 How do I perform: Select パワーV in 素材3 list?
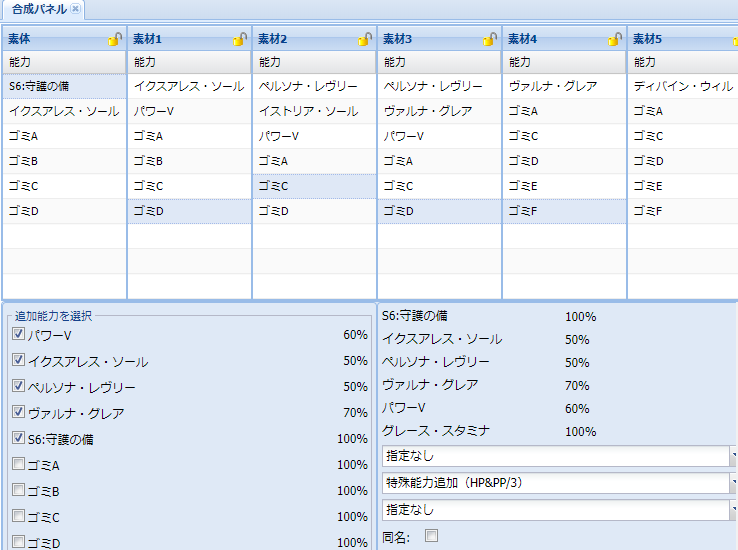click(439, 136)
